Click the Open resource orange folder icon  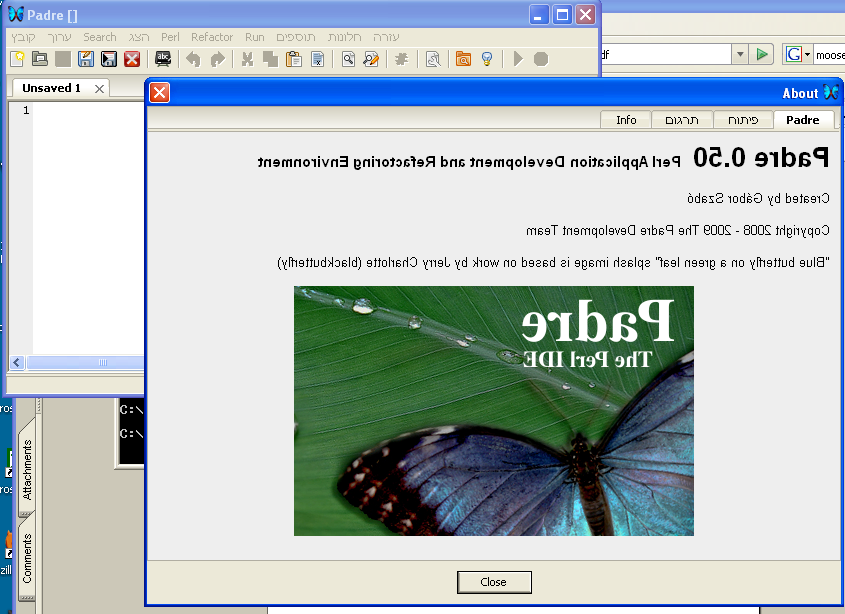click(463, 58)
